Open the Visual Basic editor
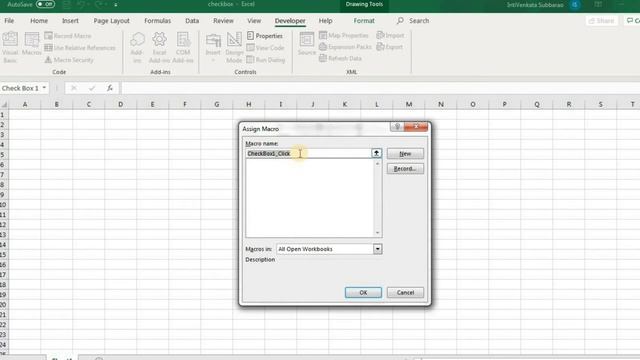The image size is (640, 360). click(x=10, y=47)
